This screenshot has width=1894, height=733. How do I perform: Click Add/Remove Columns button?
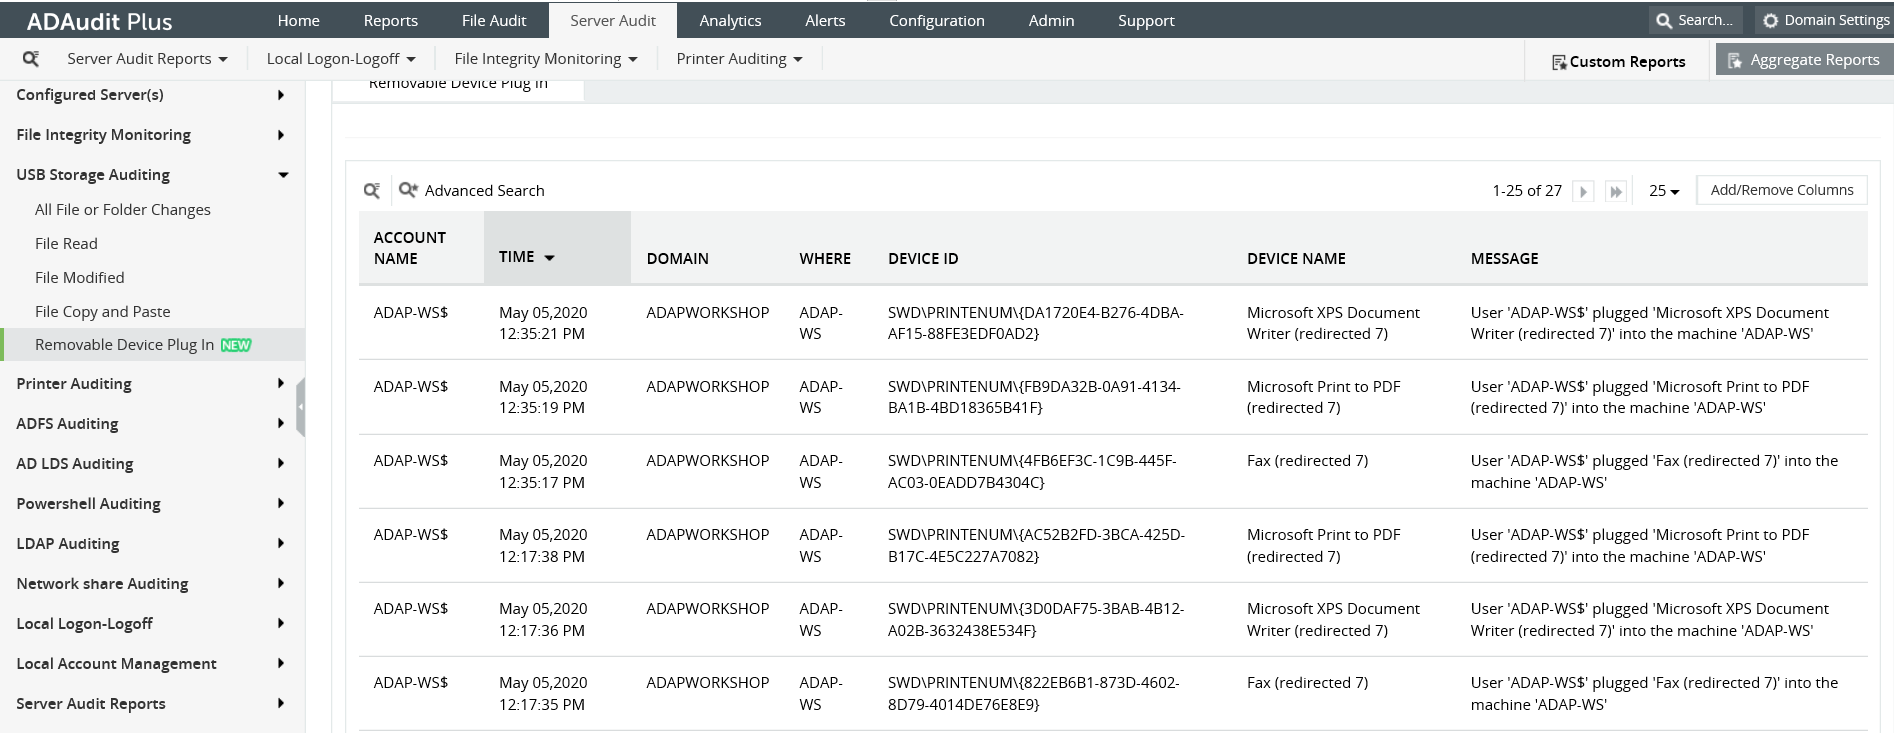(x=1781, y=190)
